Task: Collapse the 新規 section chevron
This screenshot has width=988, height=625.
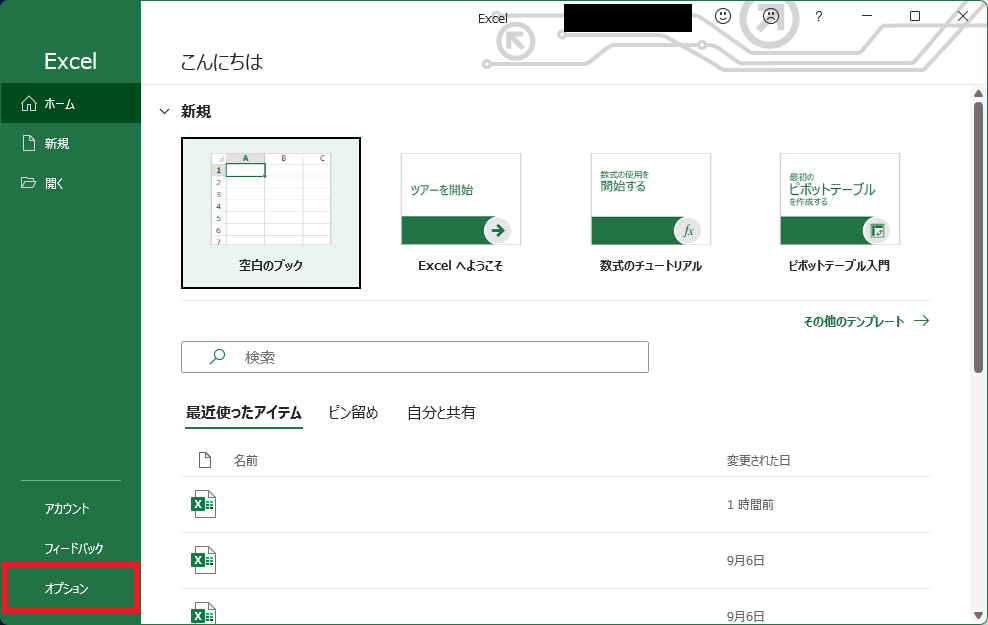Action: pyautogui.click(x=164, y=112)
